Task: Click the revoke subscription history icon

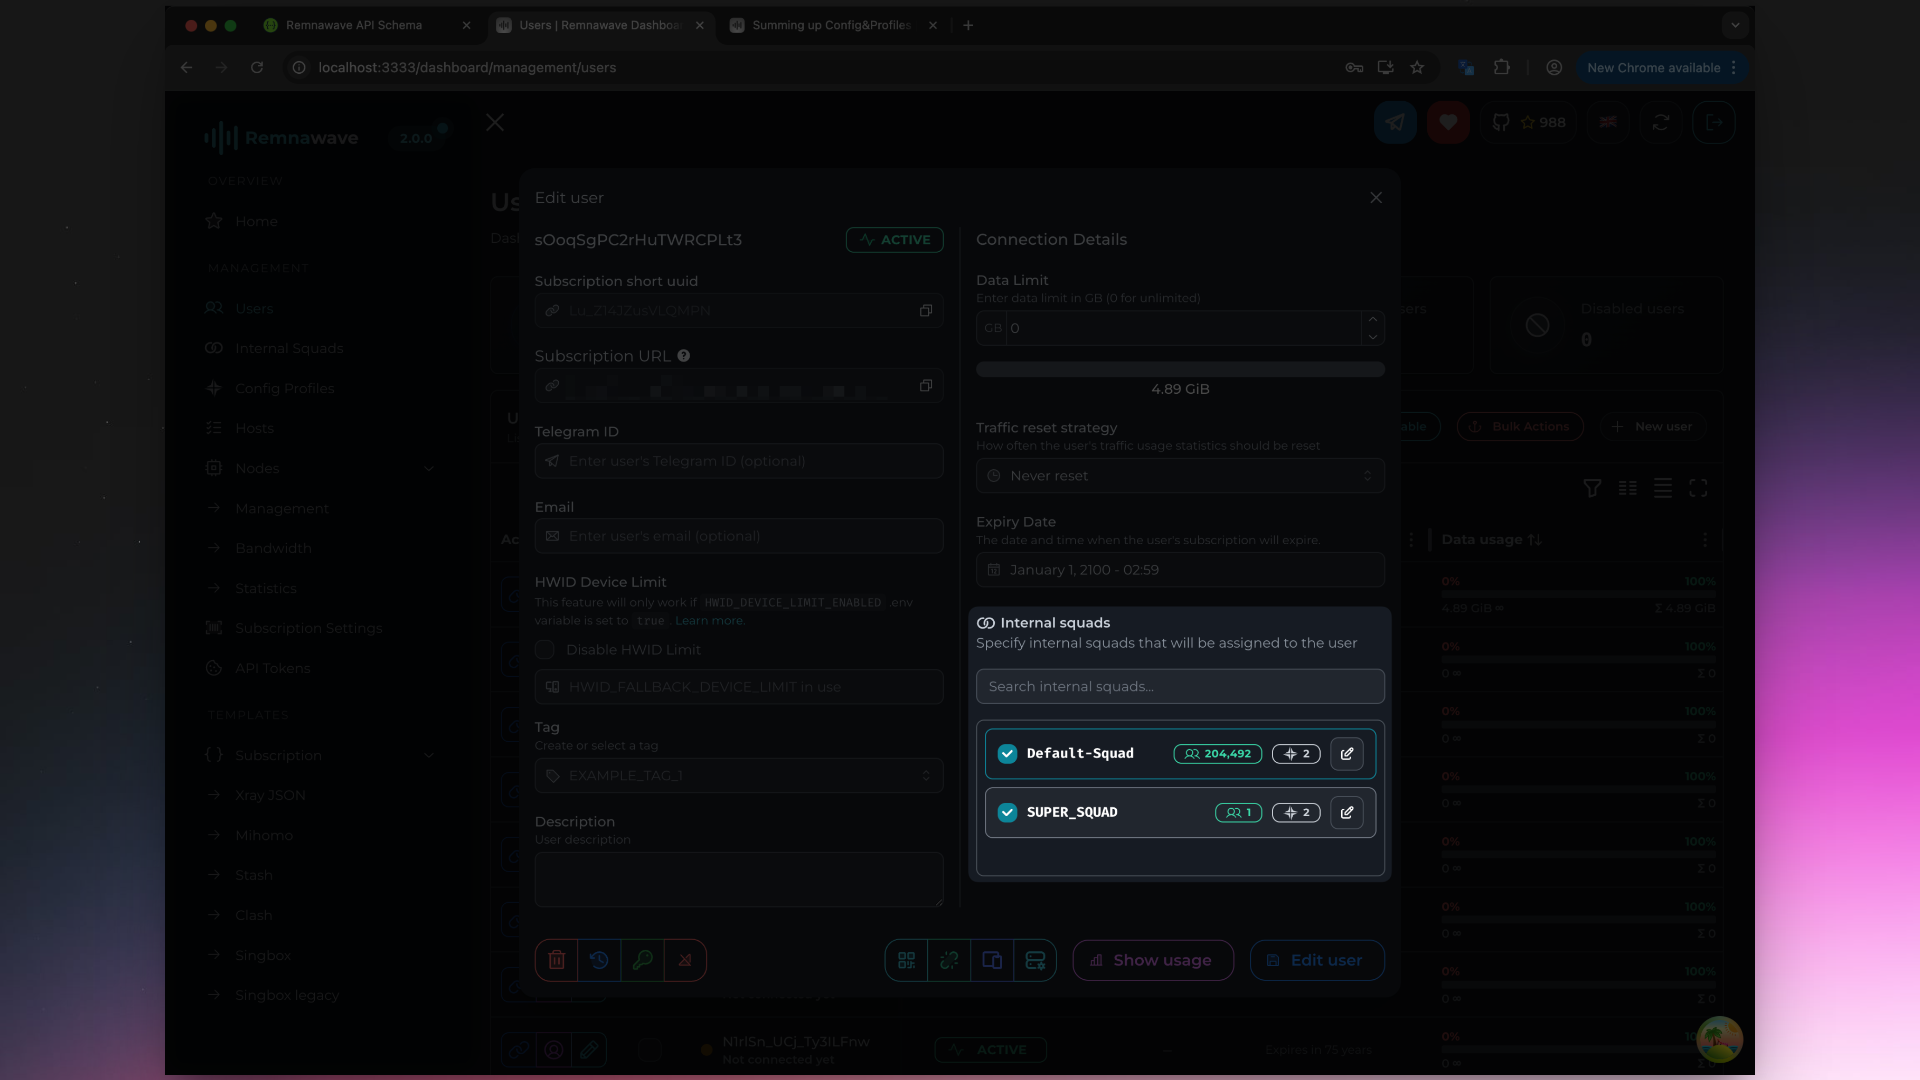Action: pos(599,960)
